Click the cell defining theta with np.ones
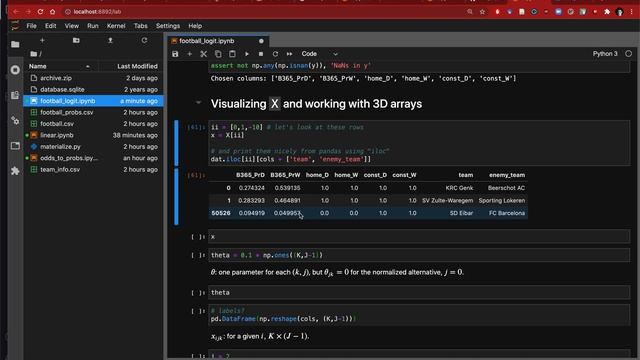Image resolution: width=640 pixels, height=360 pixels. click(419, 255)
